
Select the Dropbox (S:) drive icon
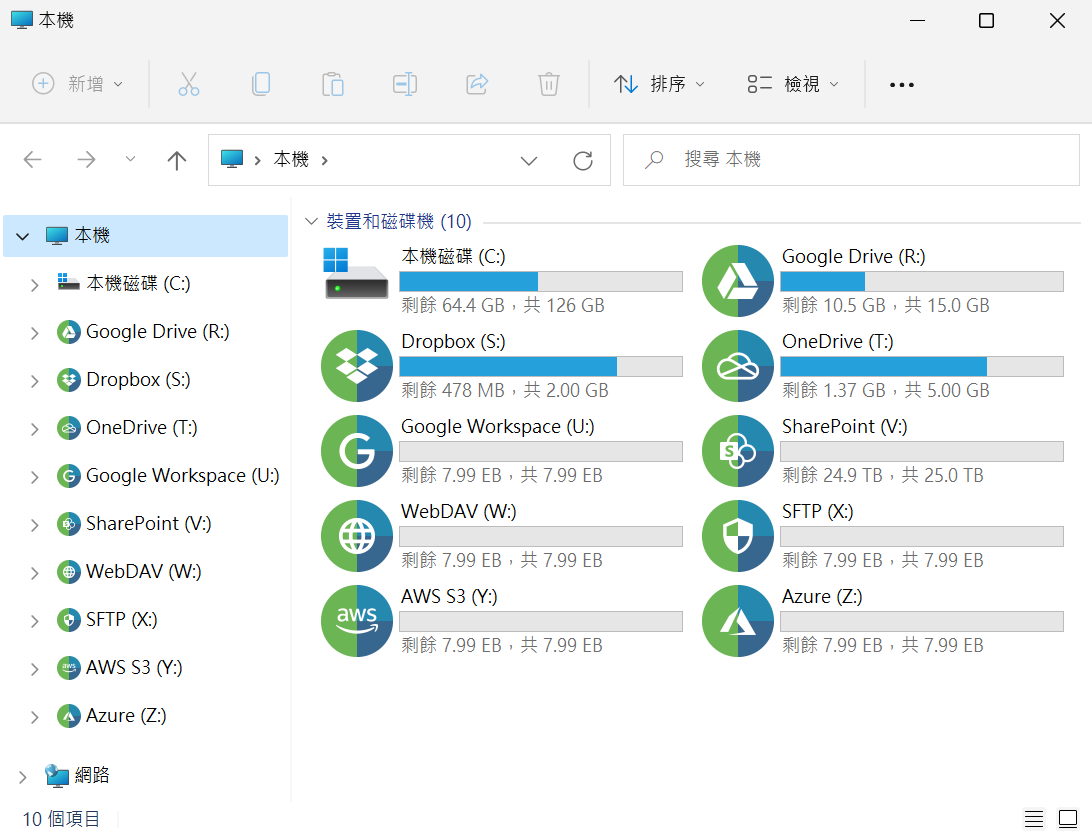357,366
